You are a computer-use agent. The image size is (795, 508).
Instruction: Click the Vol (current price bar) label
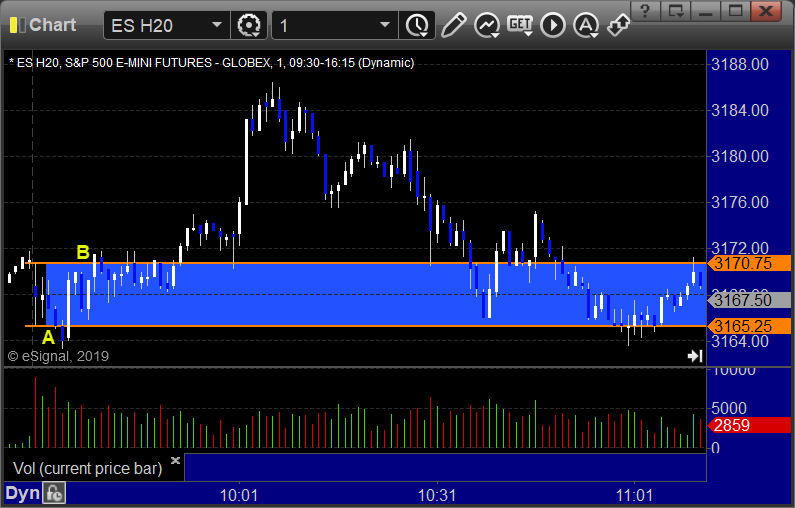tap(87, 468)
